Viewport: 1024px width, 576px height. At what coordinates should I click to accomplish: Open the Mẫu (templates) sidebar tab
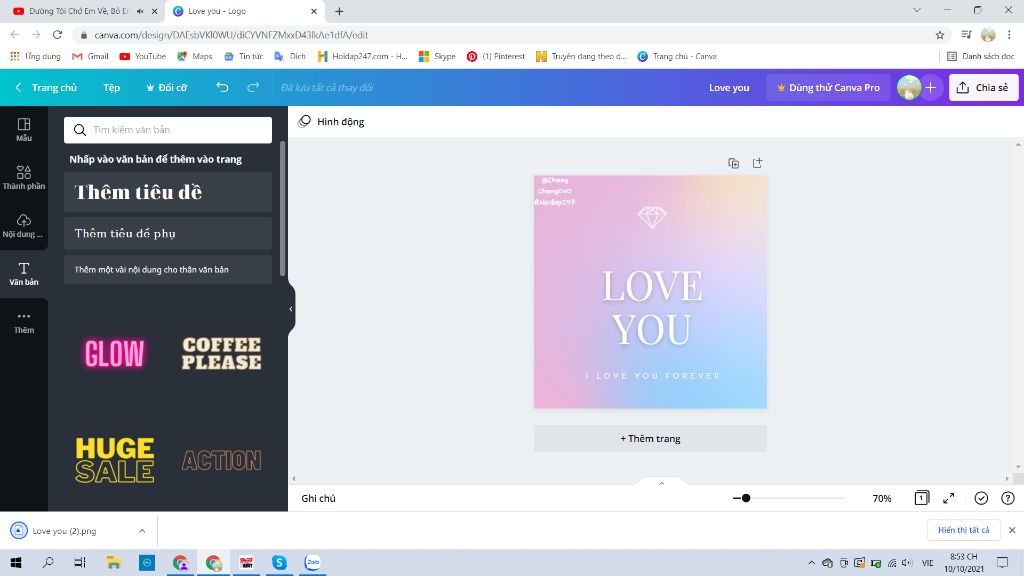click(x=24, y=129)
